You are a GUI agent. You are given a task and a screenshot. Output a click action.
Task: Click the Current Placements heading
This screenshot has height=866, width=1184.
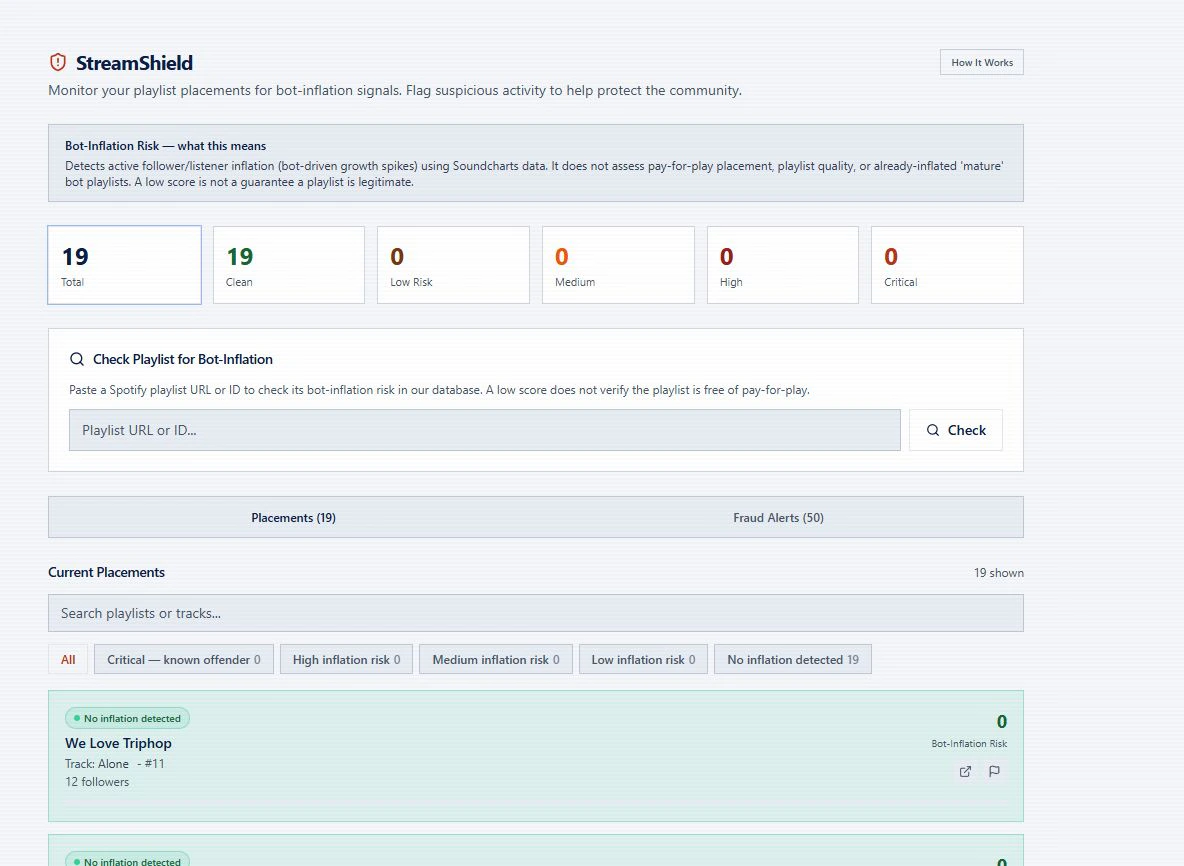(x=106, y=572)
